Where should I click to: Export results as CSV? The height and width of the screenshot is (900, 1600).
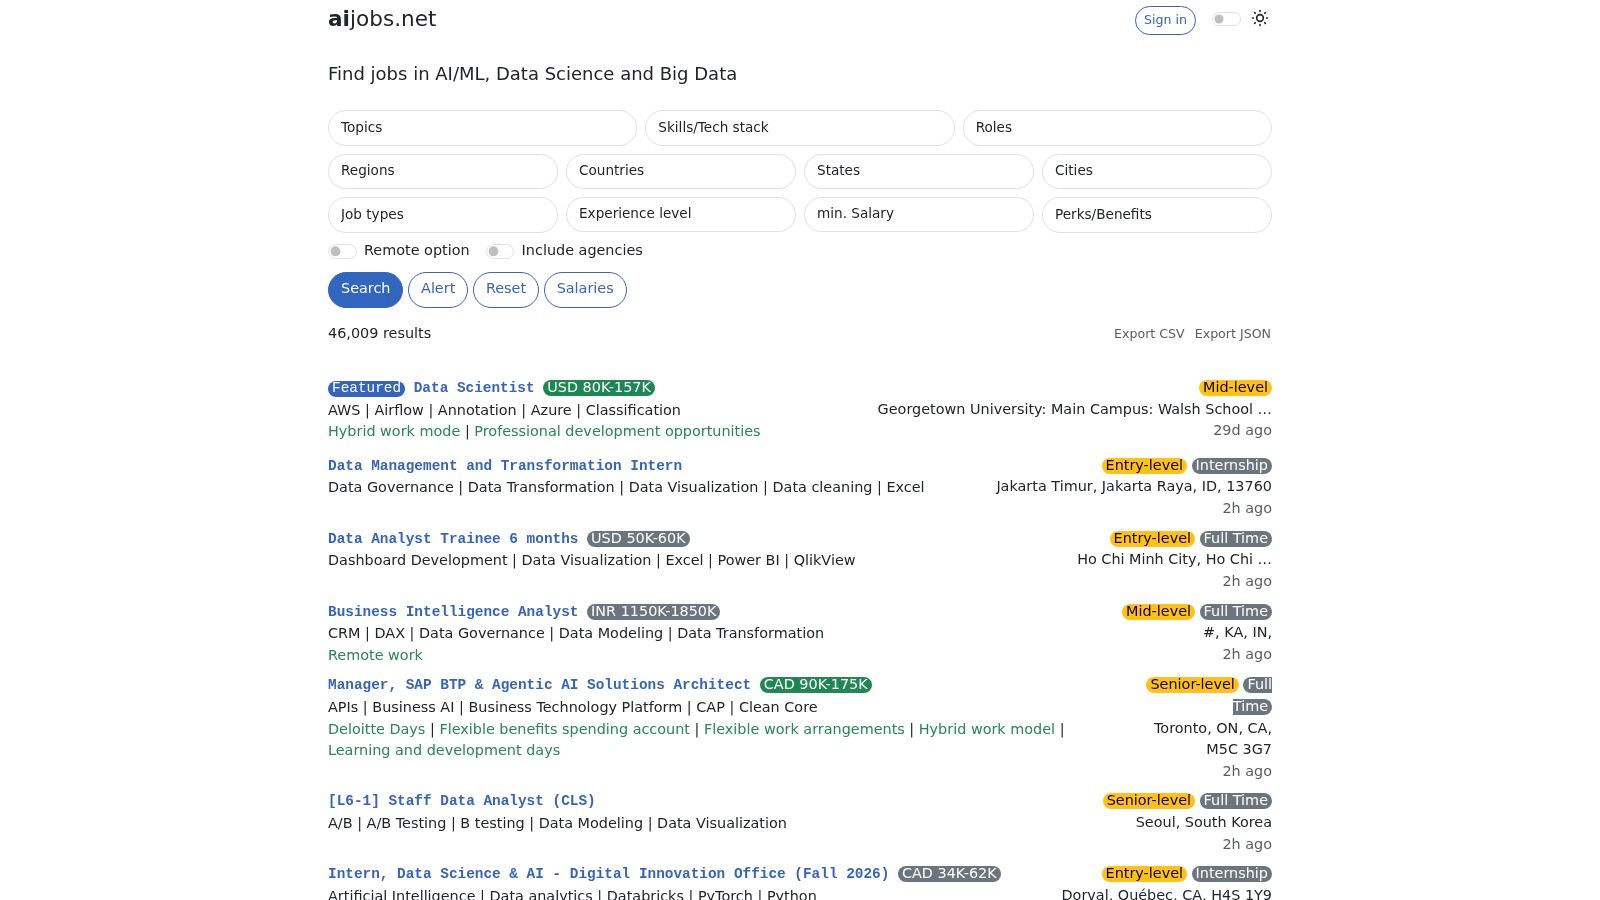(1149, 334)
